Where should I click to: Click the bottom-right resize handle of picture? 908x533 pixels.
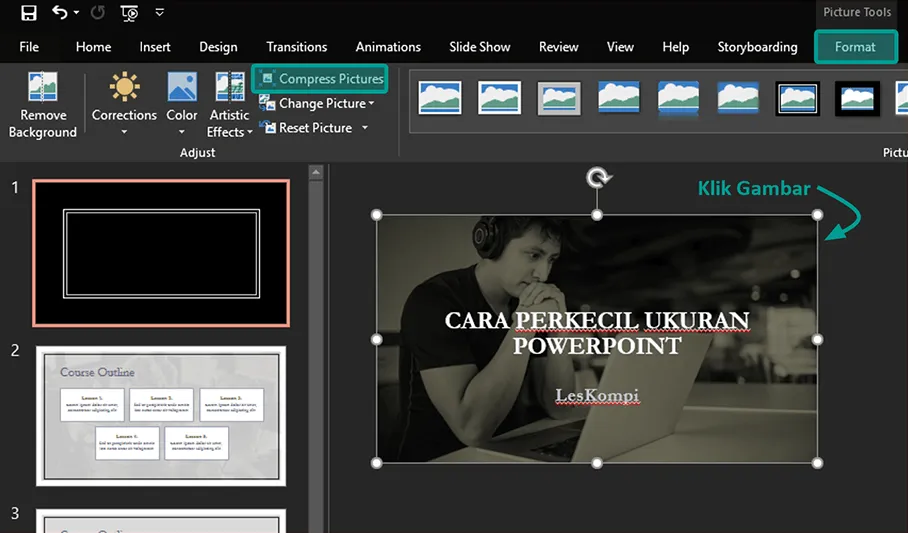[x=817, y=463]
